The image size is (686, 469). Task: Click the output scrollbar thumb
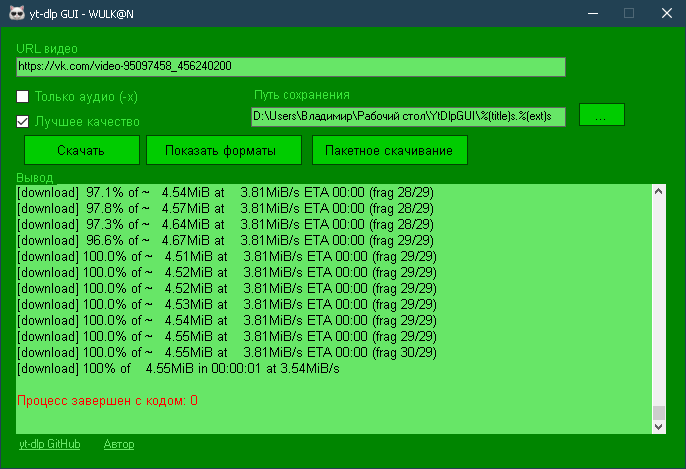pyautogui.click(x=658, y=413)
